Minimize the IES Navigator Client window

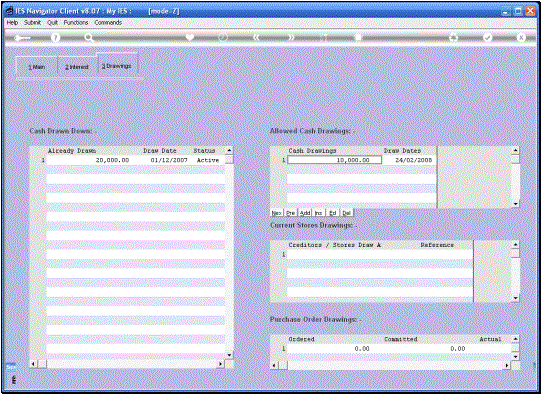pos(506,11)
